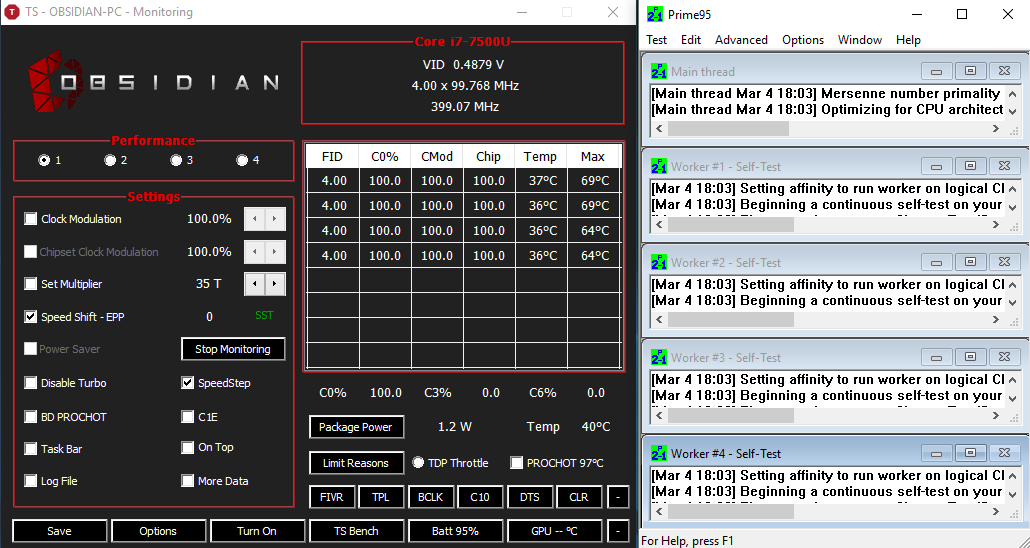The width and height of the screenshot is (1030, 548).
Task: Open the Window menu in Prime95
Action: (859, 40)
